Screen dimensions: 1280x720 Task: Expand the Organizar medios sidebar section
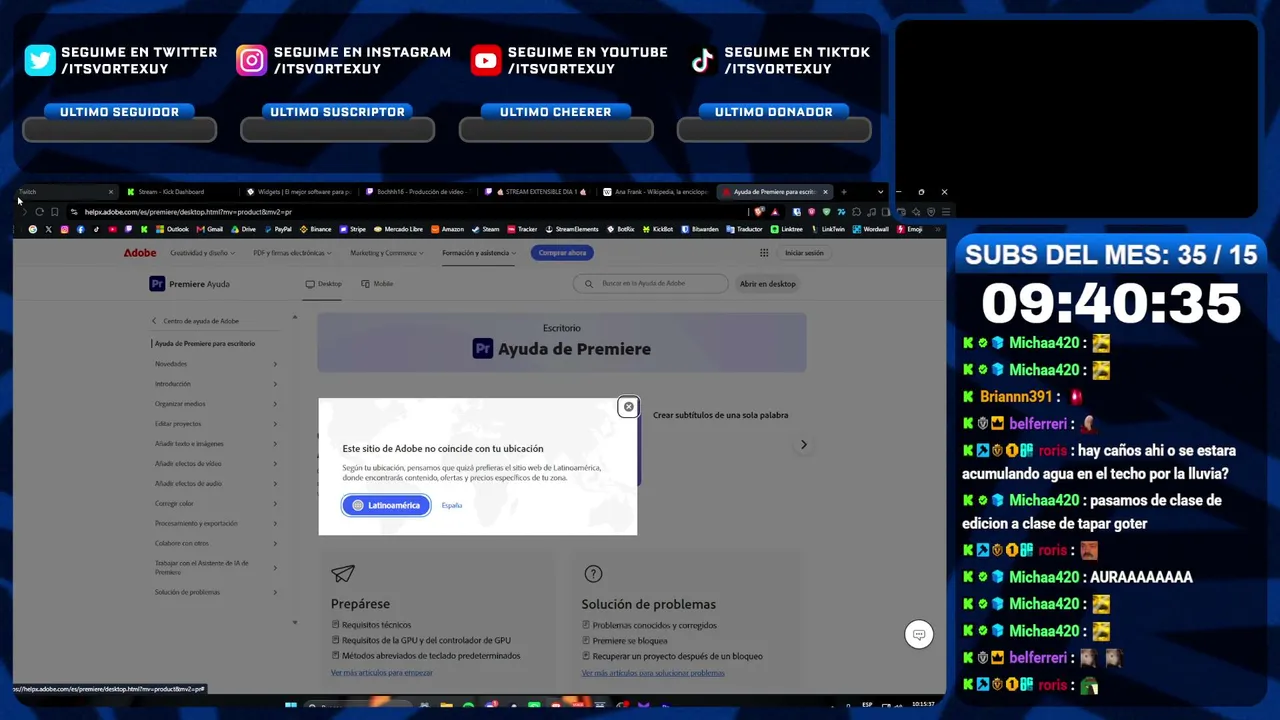pyautogui.click(x=216, y=404)
